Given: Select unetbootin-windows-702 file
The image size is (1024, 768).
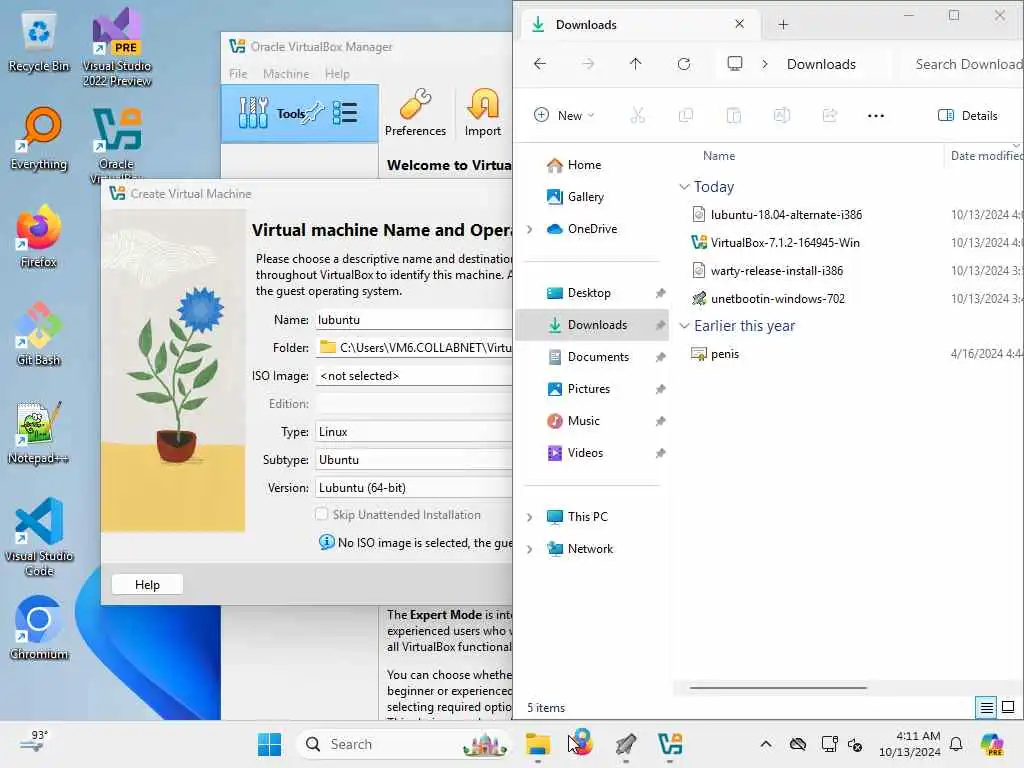Looking at the screenshot, I should [x=777, y=299].
